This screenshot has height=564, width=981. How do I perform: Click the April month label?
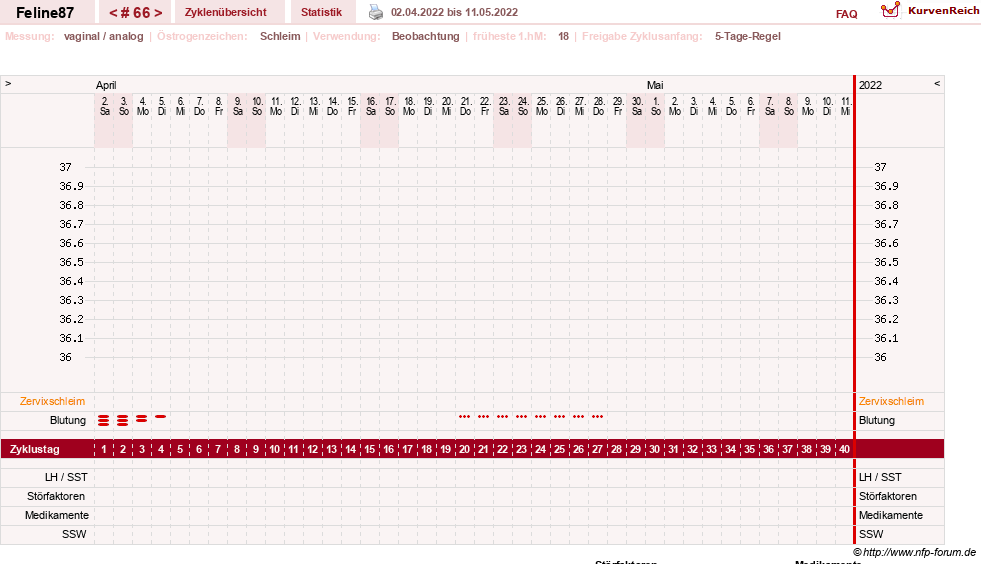pyautogui.click(x=106, y=85)
